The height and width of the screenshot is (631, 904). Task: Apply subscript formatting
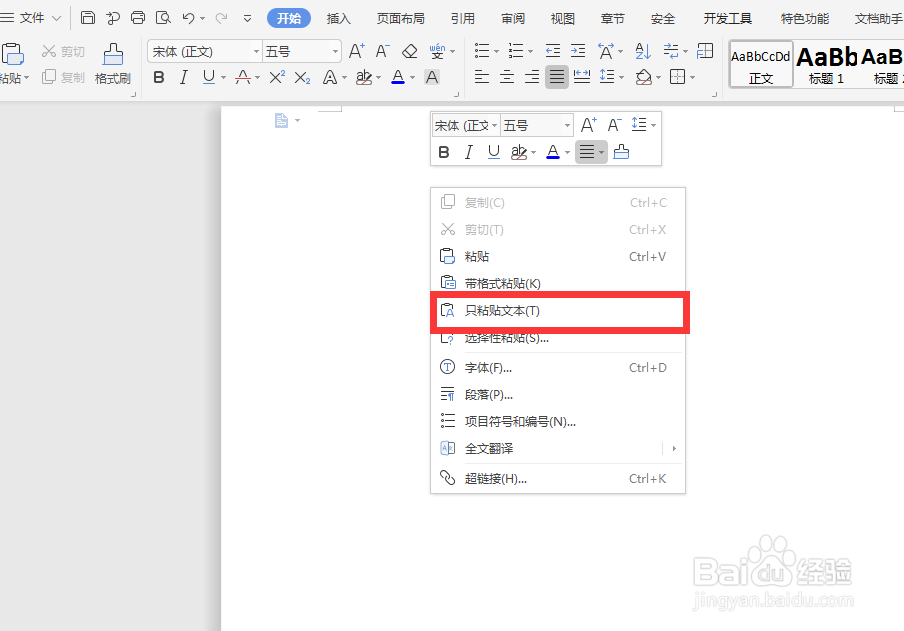(x=302, y=77)
